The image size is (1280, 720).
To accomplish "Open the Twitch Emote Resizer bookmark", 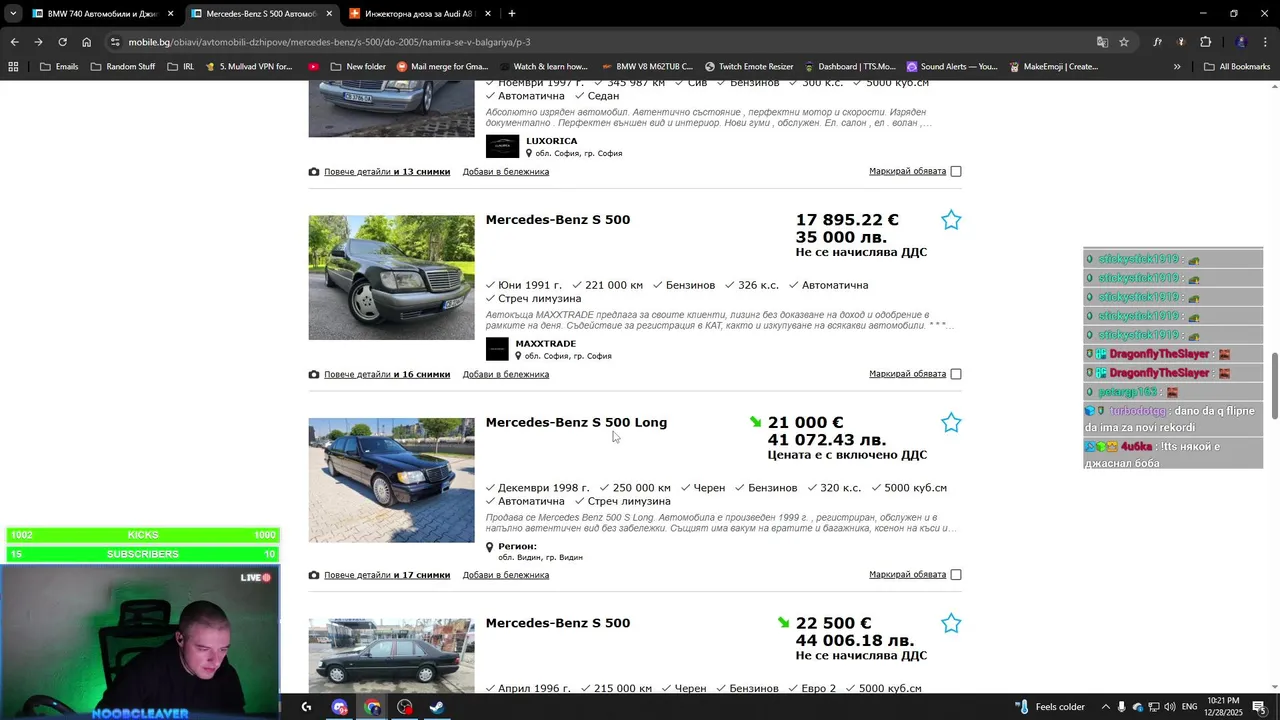I will click(749, 67).
